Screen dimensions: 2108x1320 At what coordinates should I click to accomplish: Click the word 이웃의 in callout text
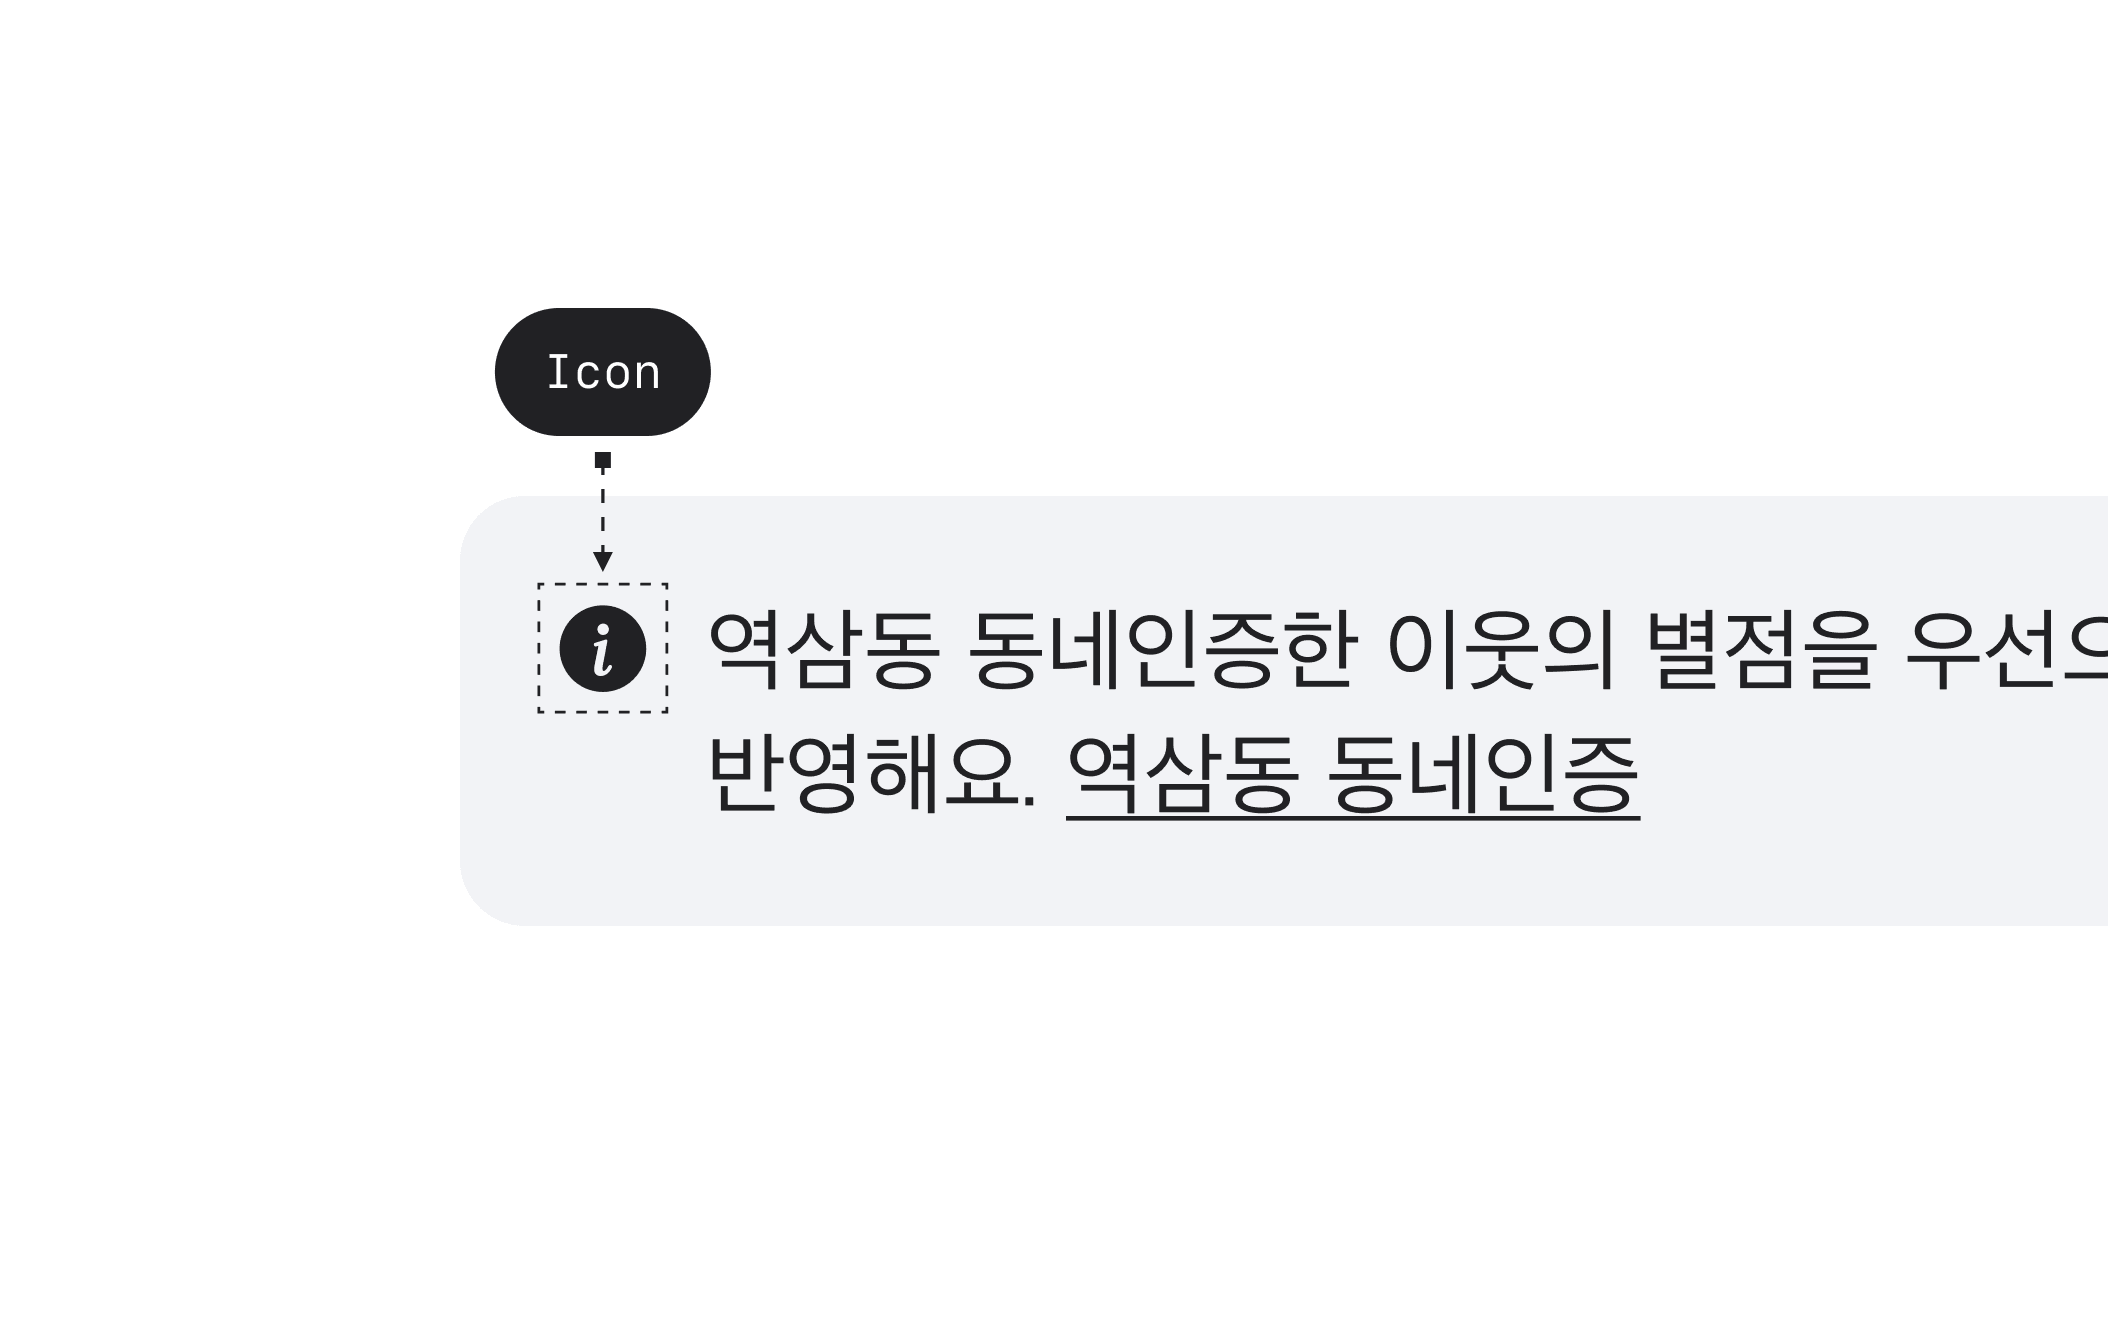pyautogui.click(x=1501, y=650)
